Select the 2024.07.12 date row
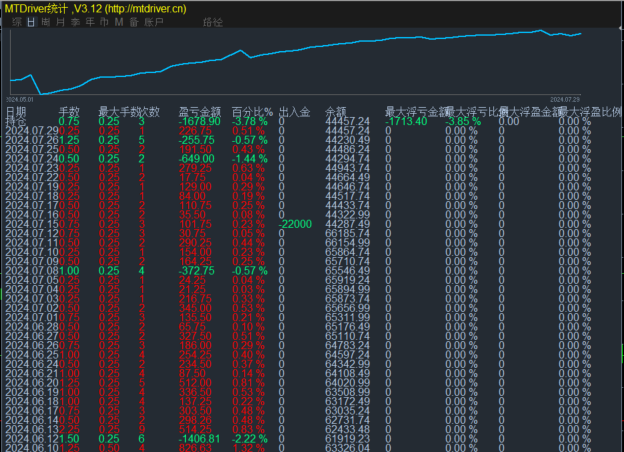The width and height of the screenshot is (624, 452). [32, 234]
